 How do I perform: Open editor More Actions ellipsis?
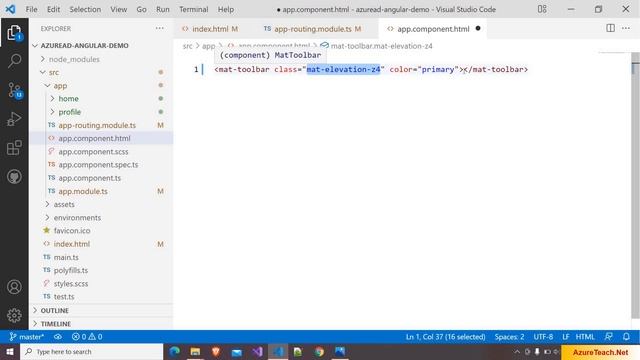pyautogui.click(x=626, y=28)
